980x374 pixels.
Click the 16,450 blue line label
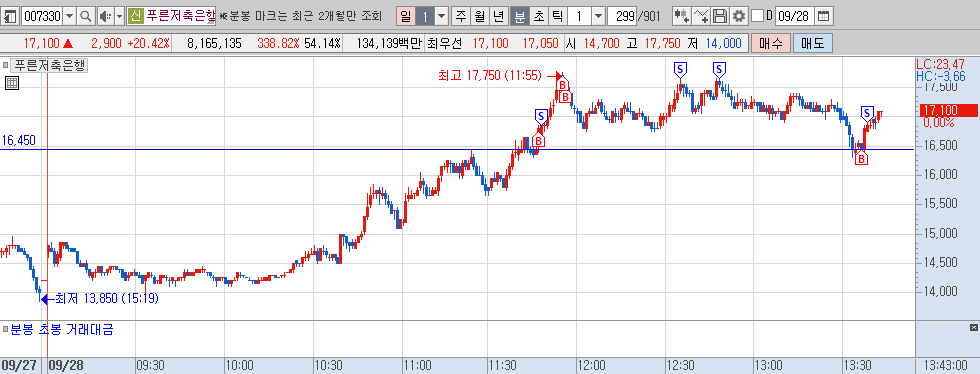click(18, 141)
